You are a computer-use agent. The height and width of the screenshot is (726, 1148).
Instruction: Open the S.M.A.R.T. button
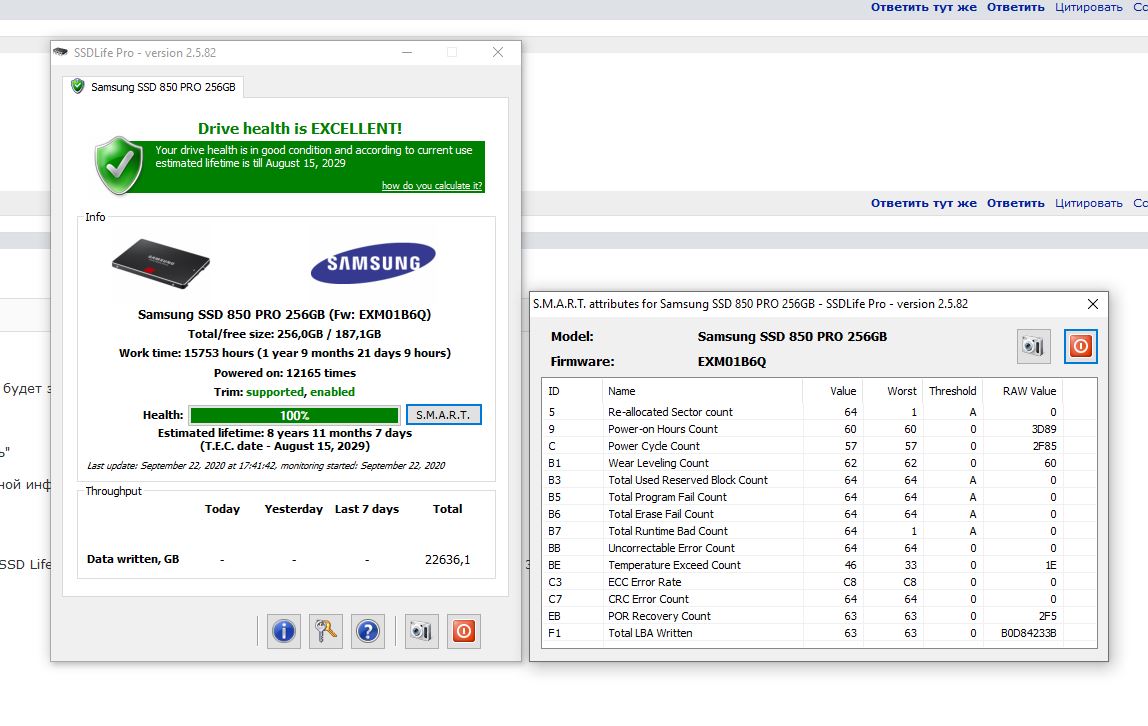[444, 415]
